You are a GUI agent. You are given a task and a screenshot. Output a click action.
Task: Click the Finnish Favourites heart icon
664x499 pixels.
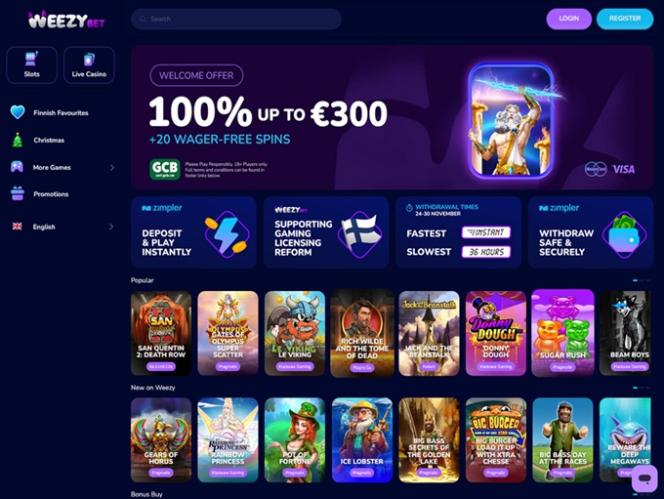(17, 112)
